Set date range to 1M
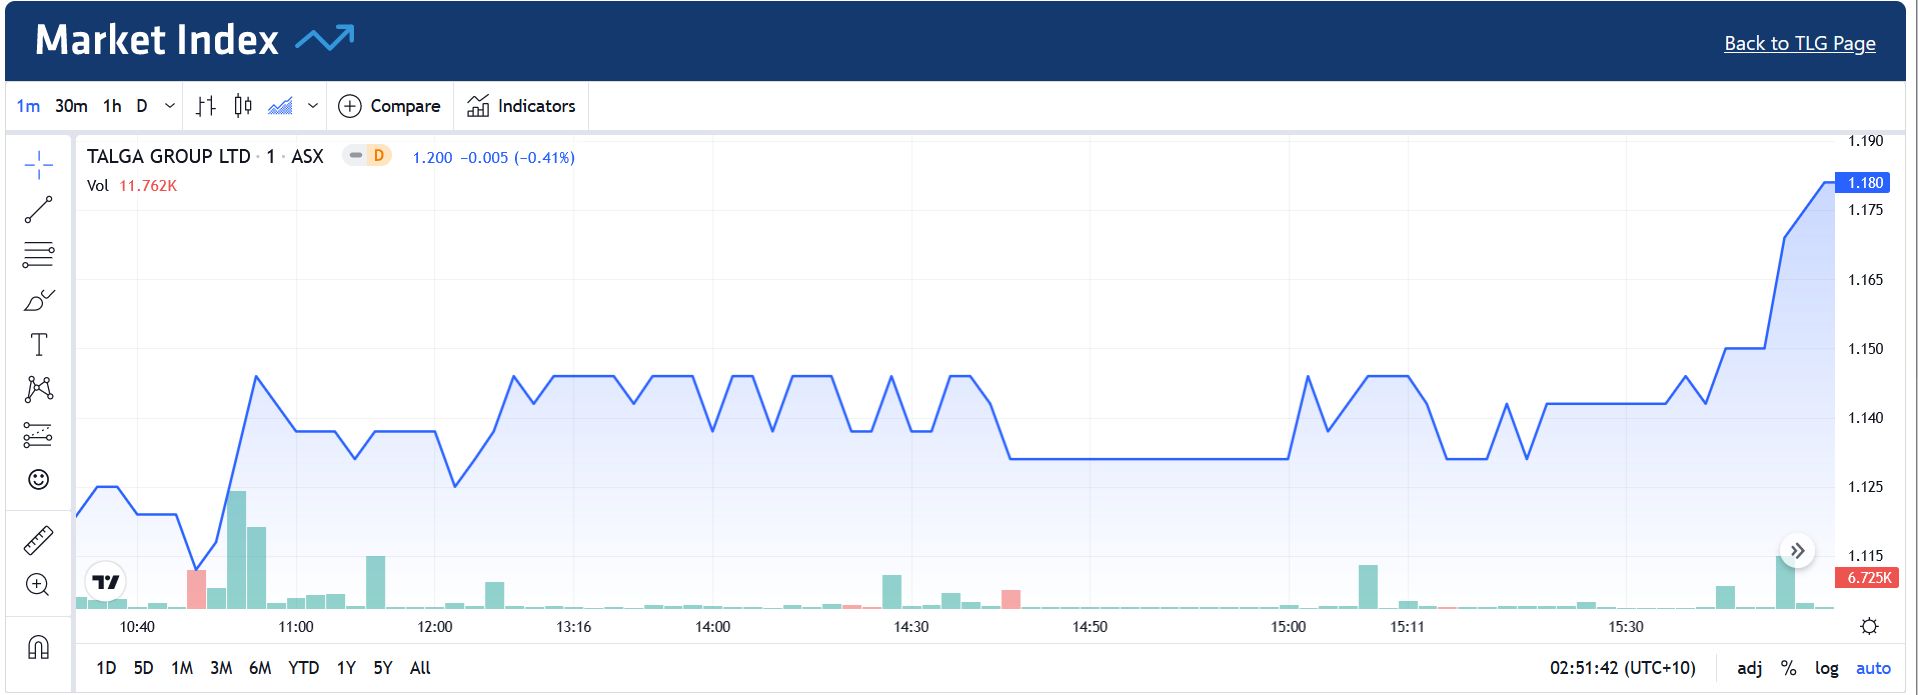 (182, 668)
